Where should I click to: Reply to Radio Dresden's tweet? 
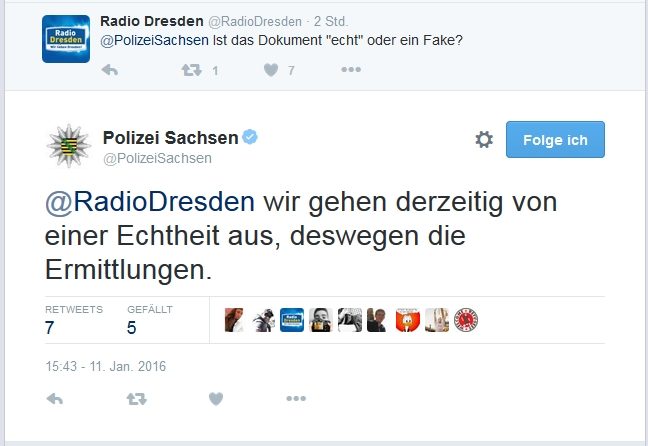(110, 70)
